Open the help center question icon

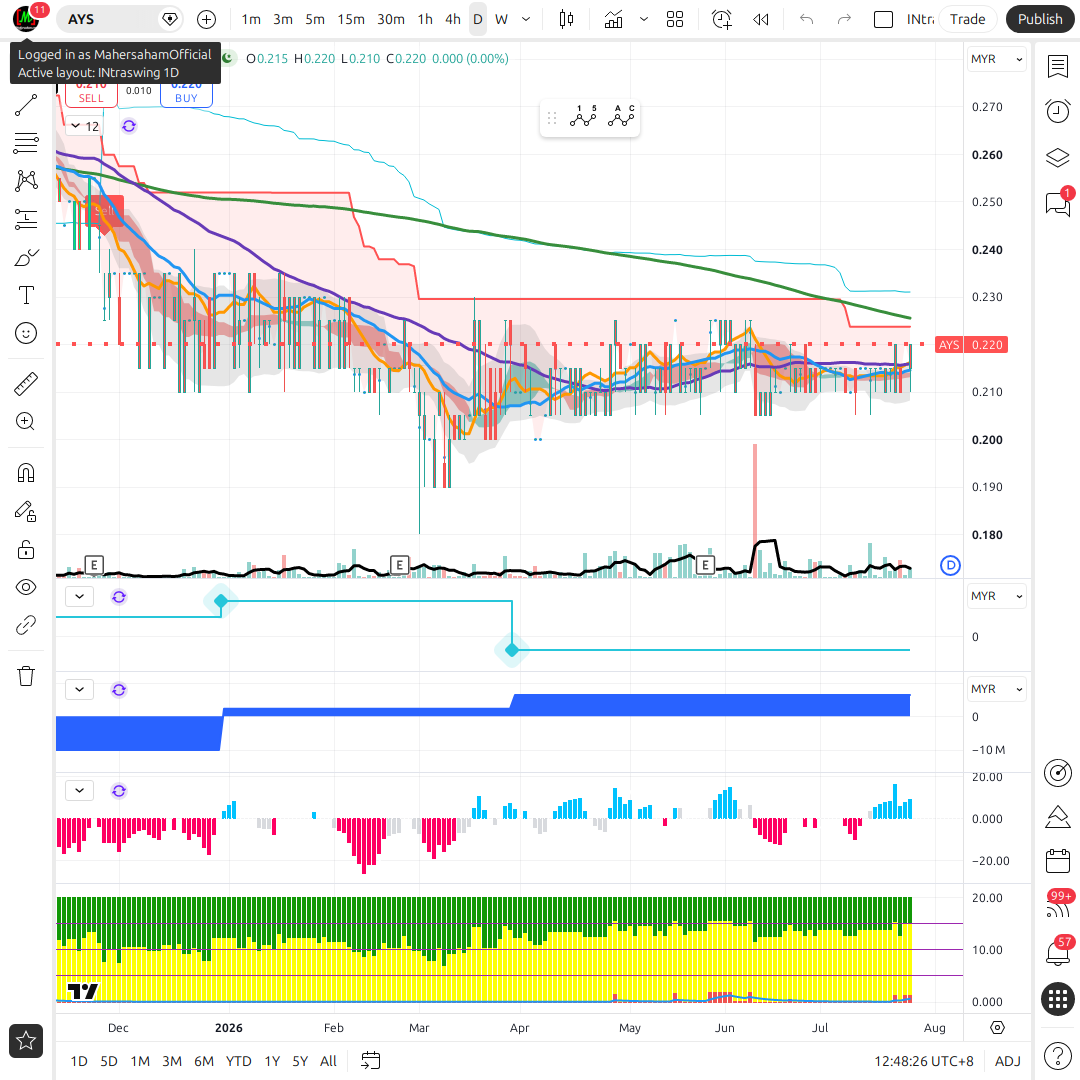tap(1058, 1055)
